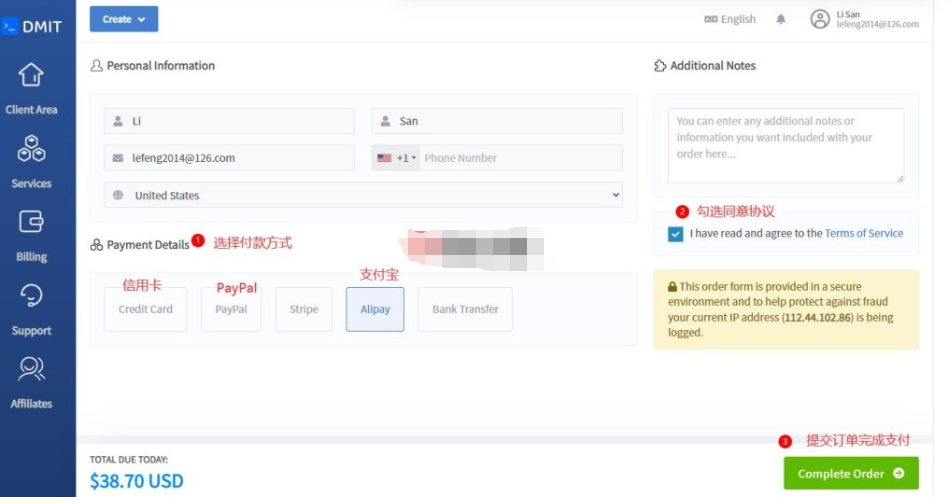Choose PayPal payment option
Screen dimensions: 952x504
pyautogui.click(x=231, y=310)
